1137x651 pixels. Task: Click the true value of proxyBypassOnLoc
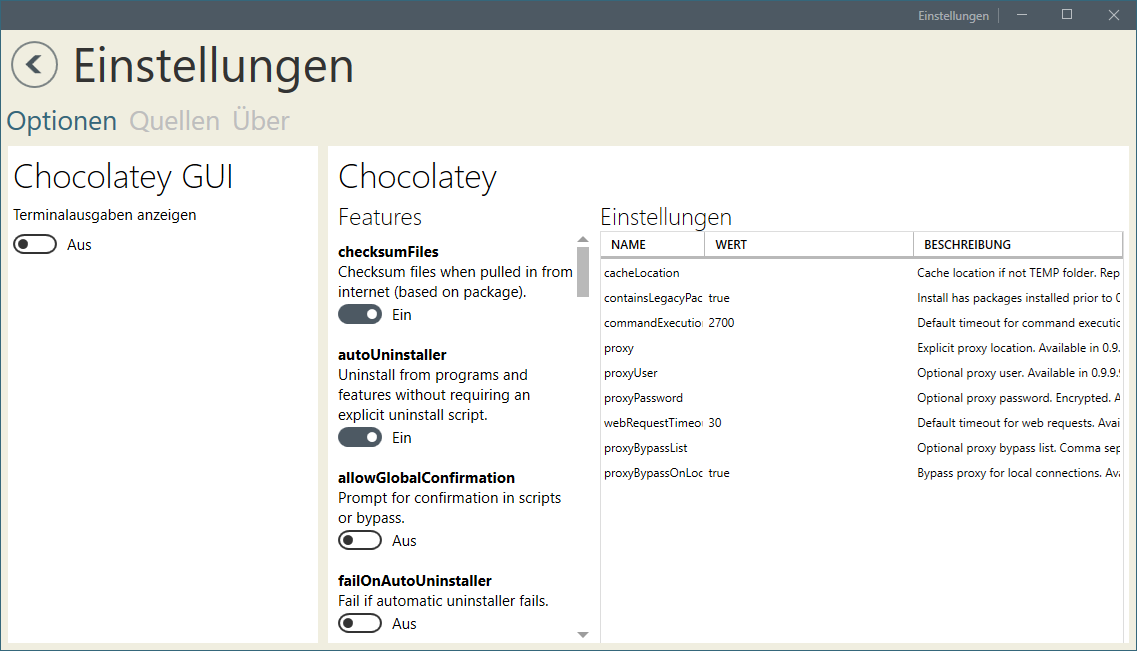tap(719, 473)
